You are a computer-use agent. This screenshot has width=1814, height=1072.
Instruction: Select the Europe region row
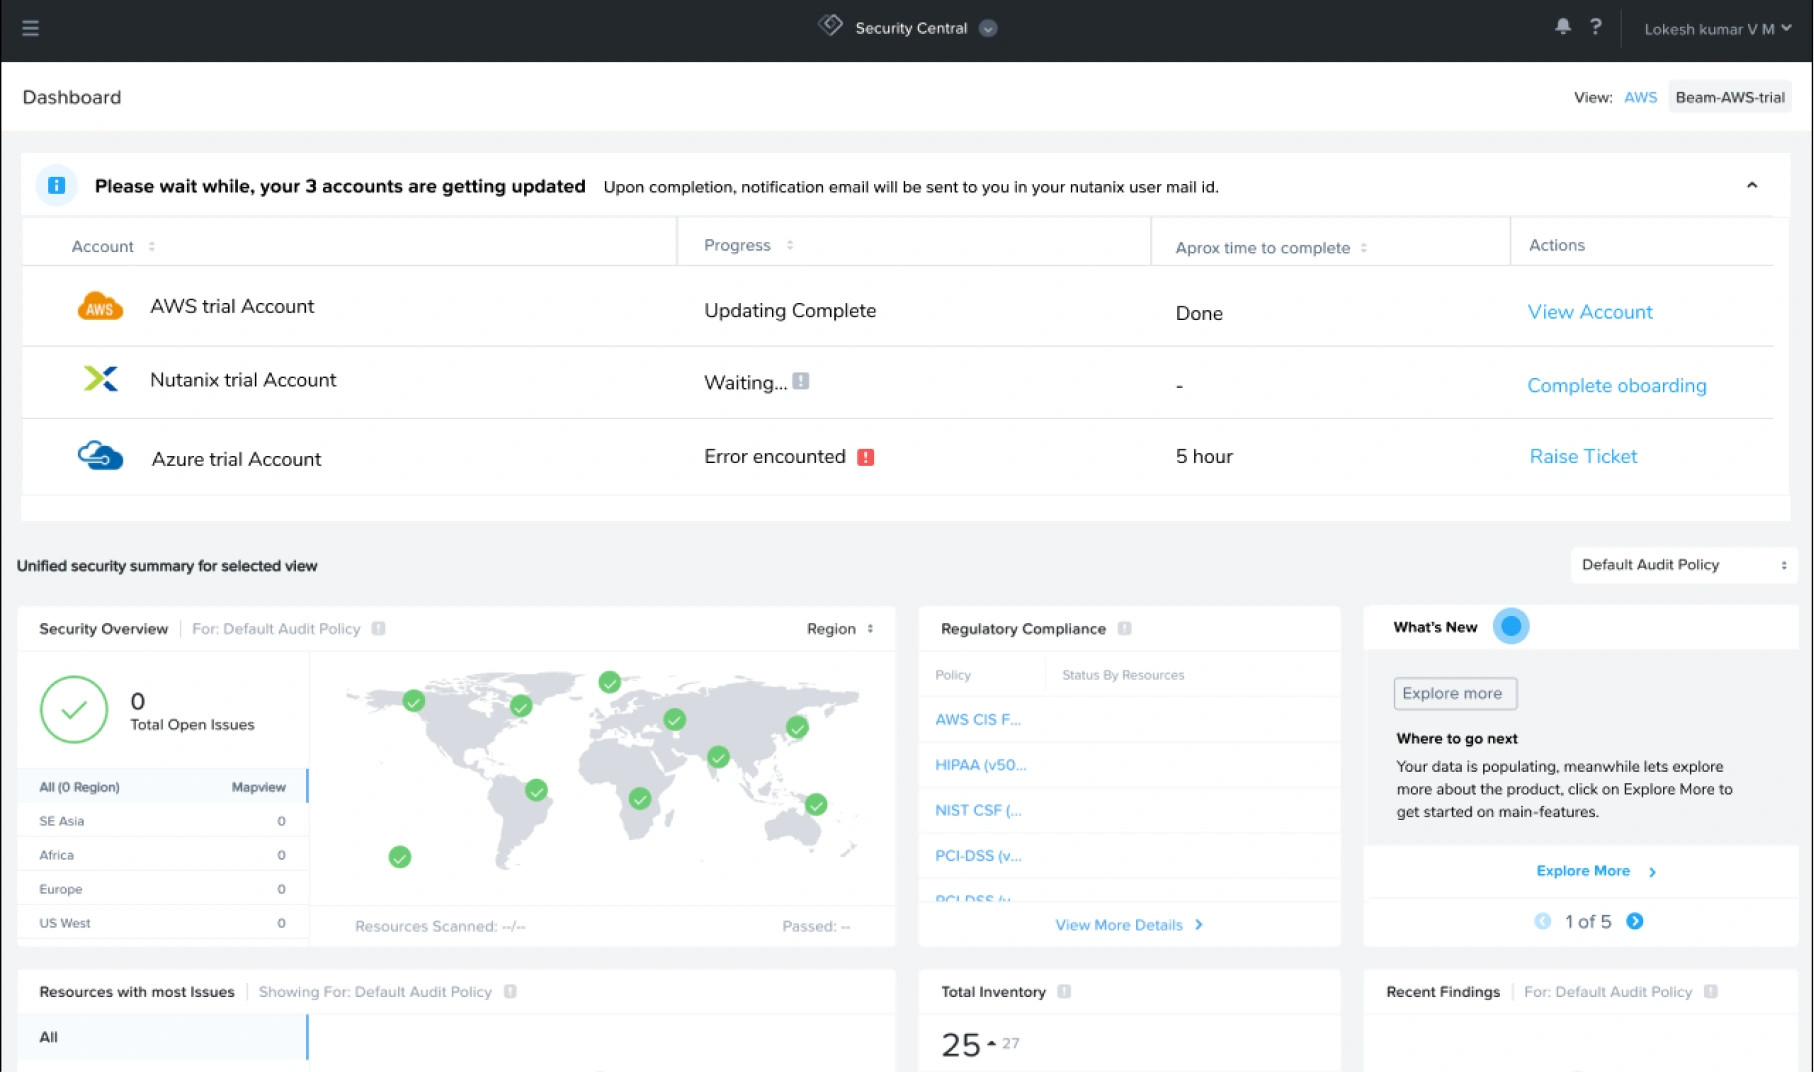click(x=163, y=889)
